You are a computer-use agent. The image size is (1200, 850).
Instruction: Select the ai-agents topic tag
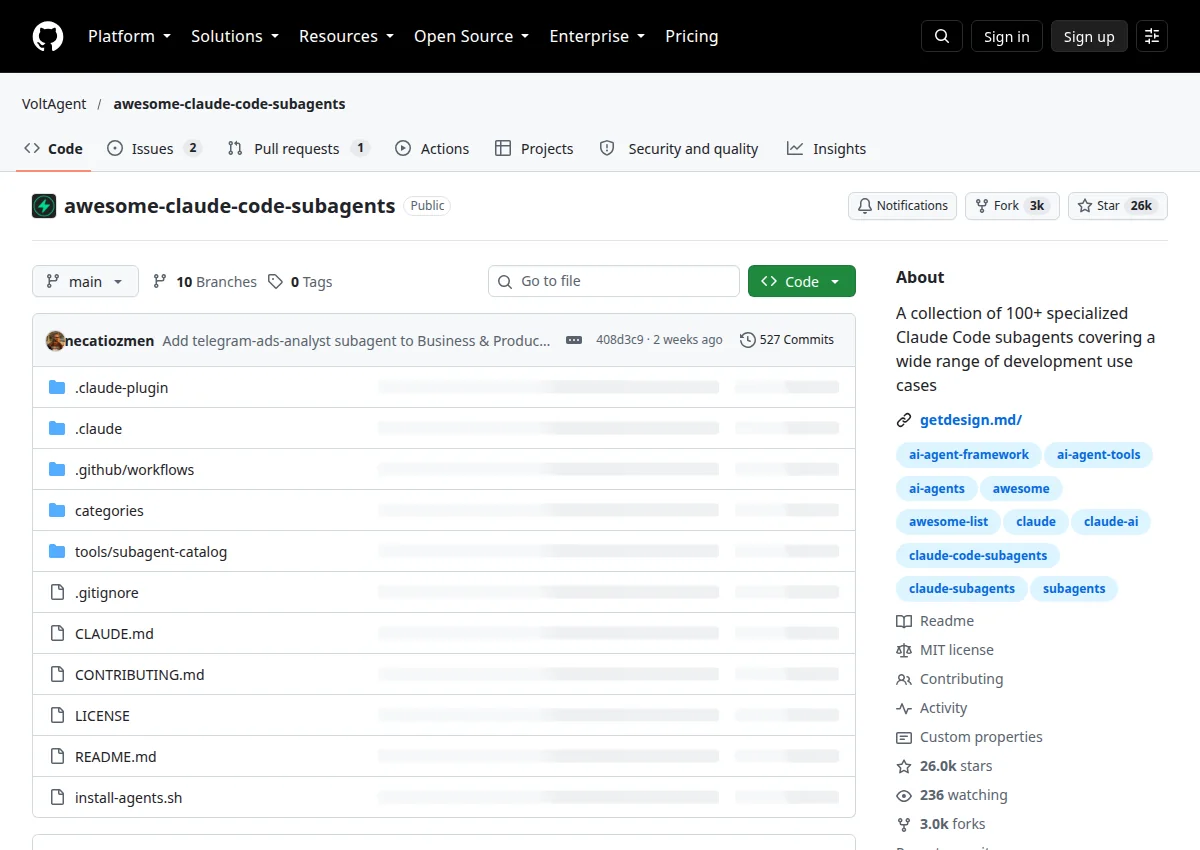(x=937, y=488)
